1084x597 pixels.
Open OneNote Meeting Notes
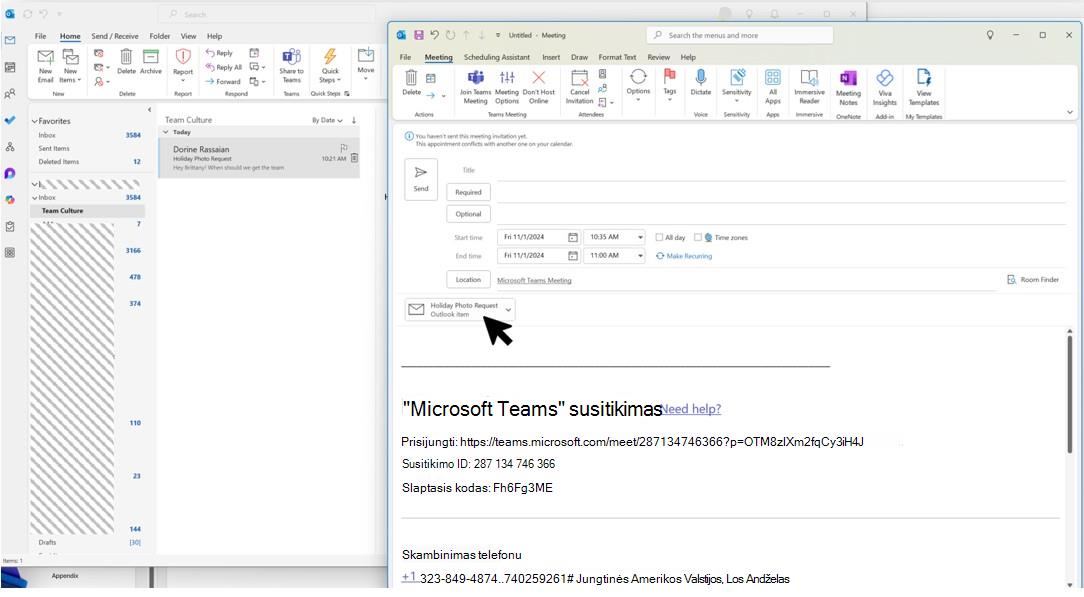click(x=848, y=88)
